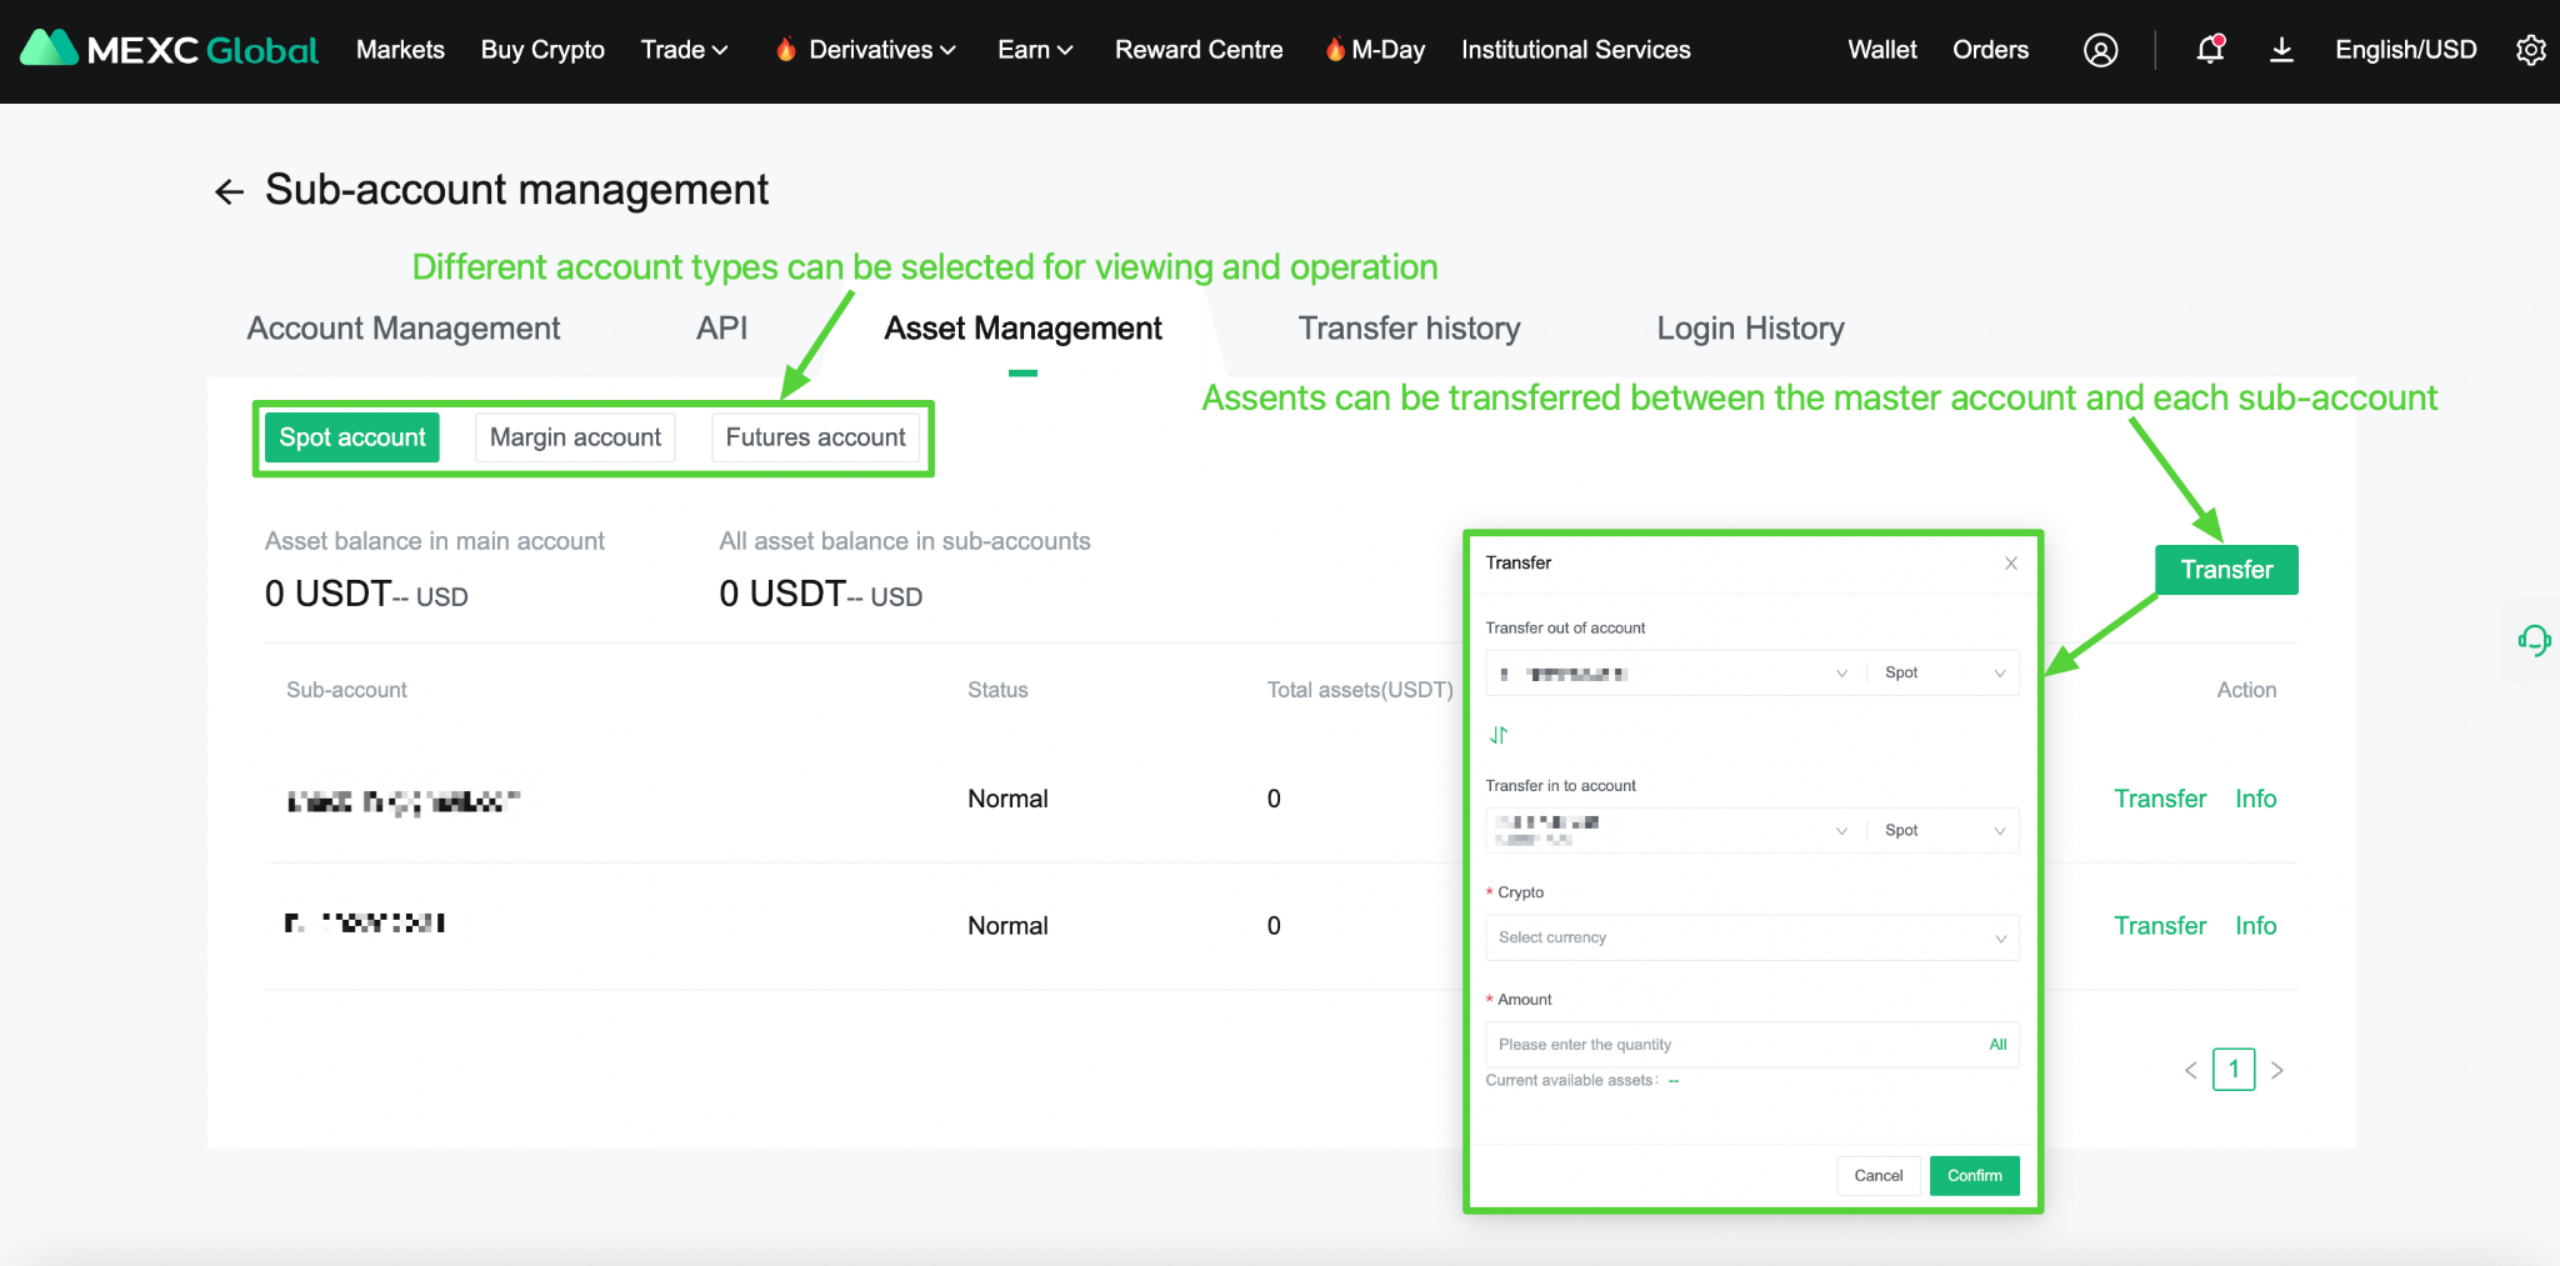Image resolution: width=2560 pixels, height=1266 pixels.
Task: Switch to Futures account view
Action: coord(815,437)
